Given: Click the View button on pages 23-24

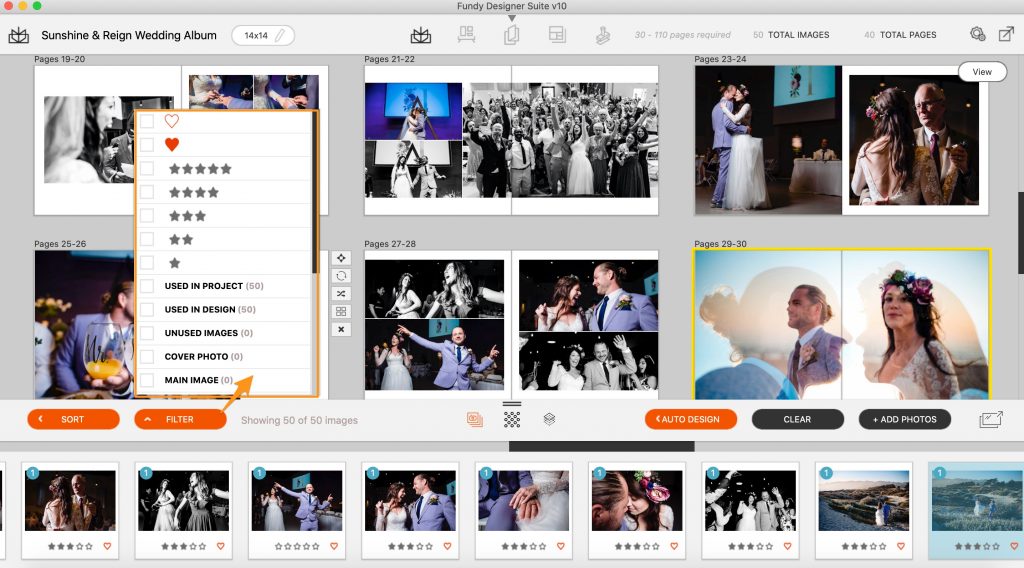Looking at the screenshot, I should 982,72.
